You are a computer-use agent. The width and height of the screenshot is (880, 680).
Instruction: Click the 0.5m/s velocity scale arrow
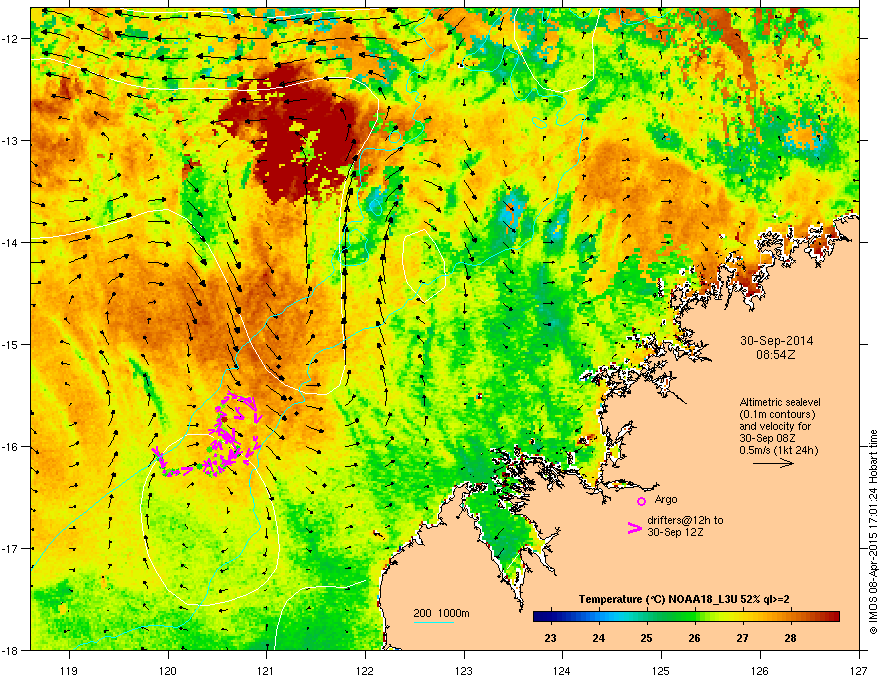coord(773,463)
